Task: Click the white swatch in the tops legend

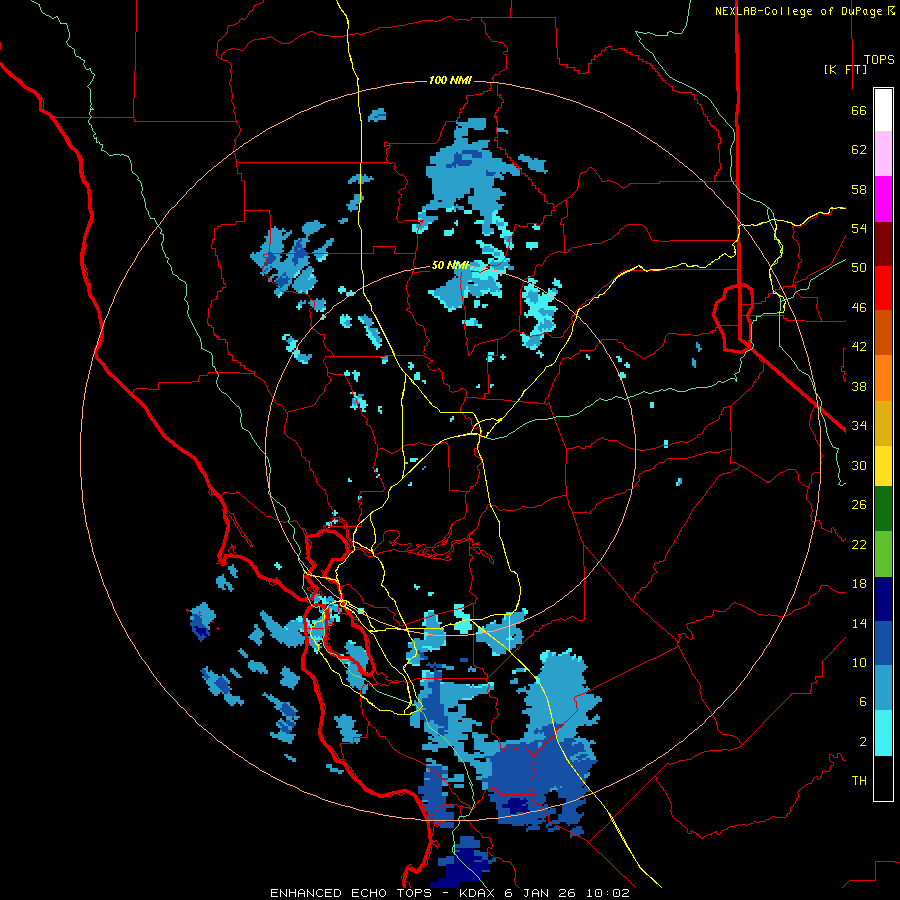Action: click(x=883, y=110)
